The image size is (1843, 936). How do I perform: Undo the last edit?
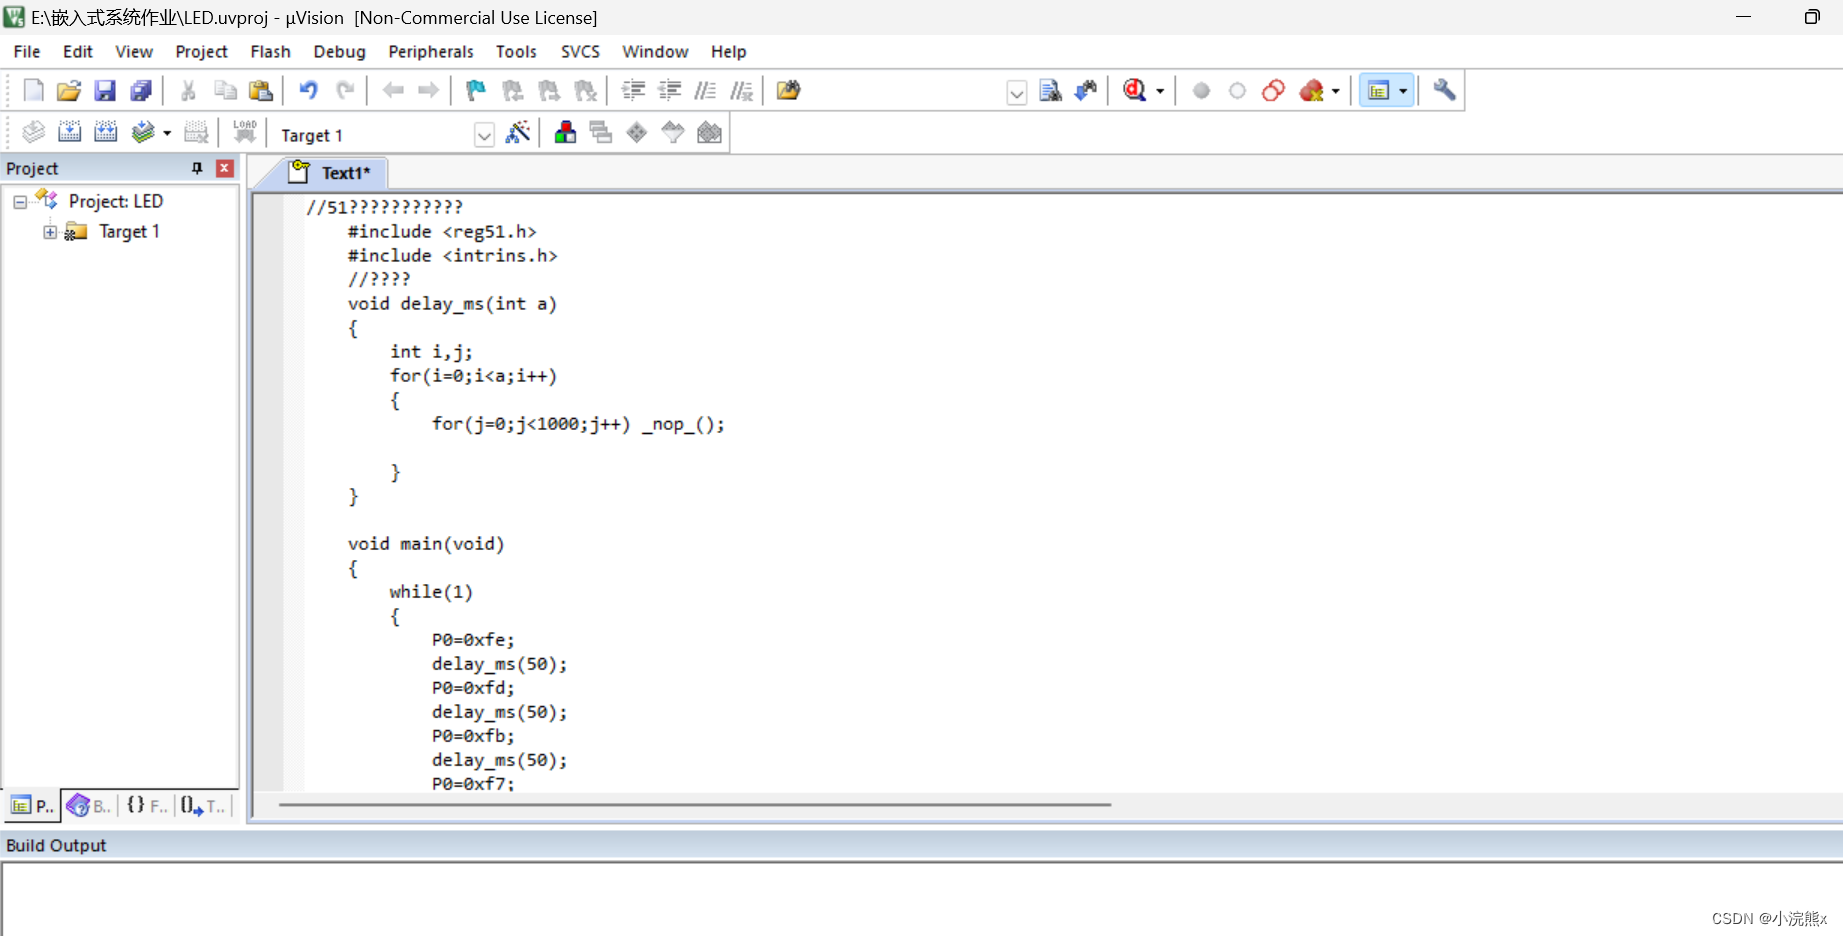pos(309,91)
